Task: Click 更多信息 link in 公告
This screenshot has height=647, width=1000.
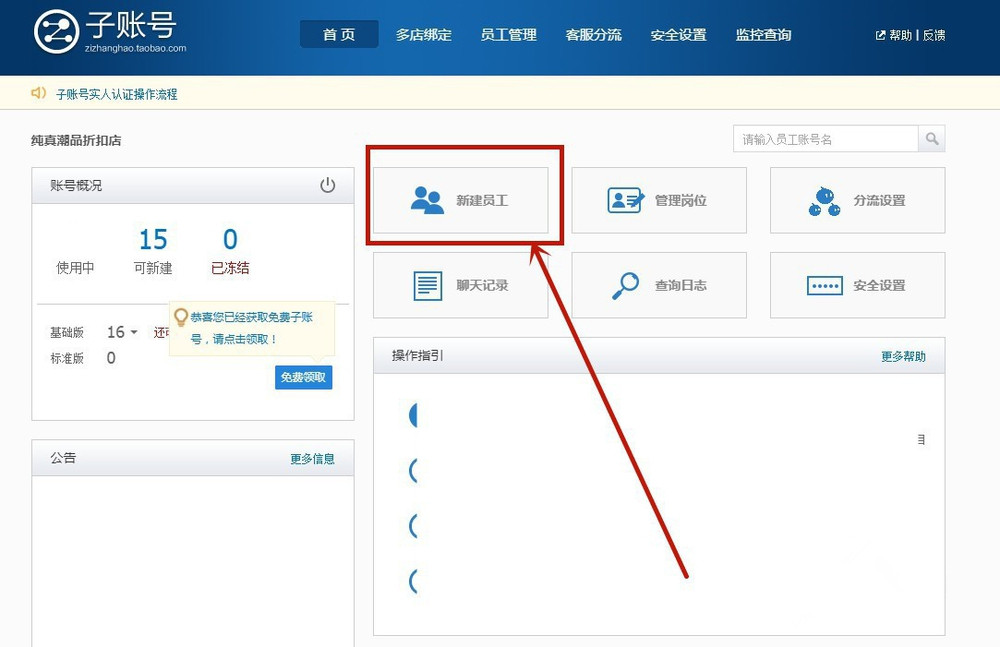Action: pos(312,459)
